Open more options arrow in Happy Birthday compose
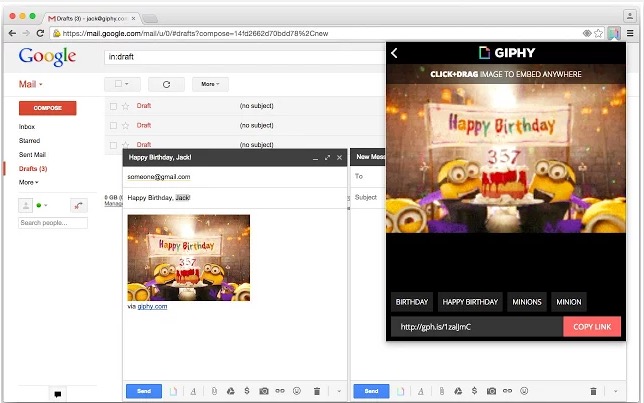 [339, 391]
